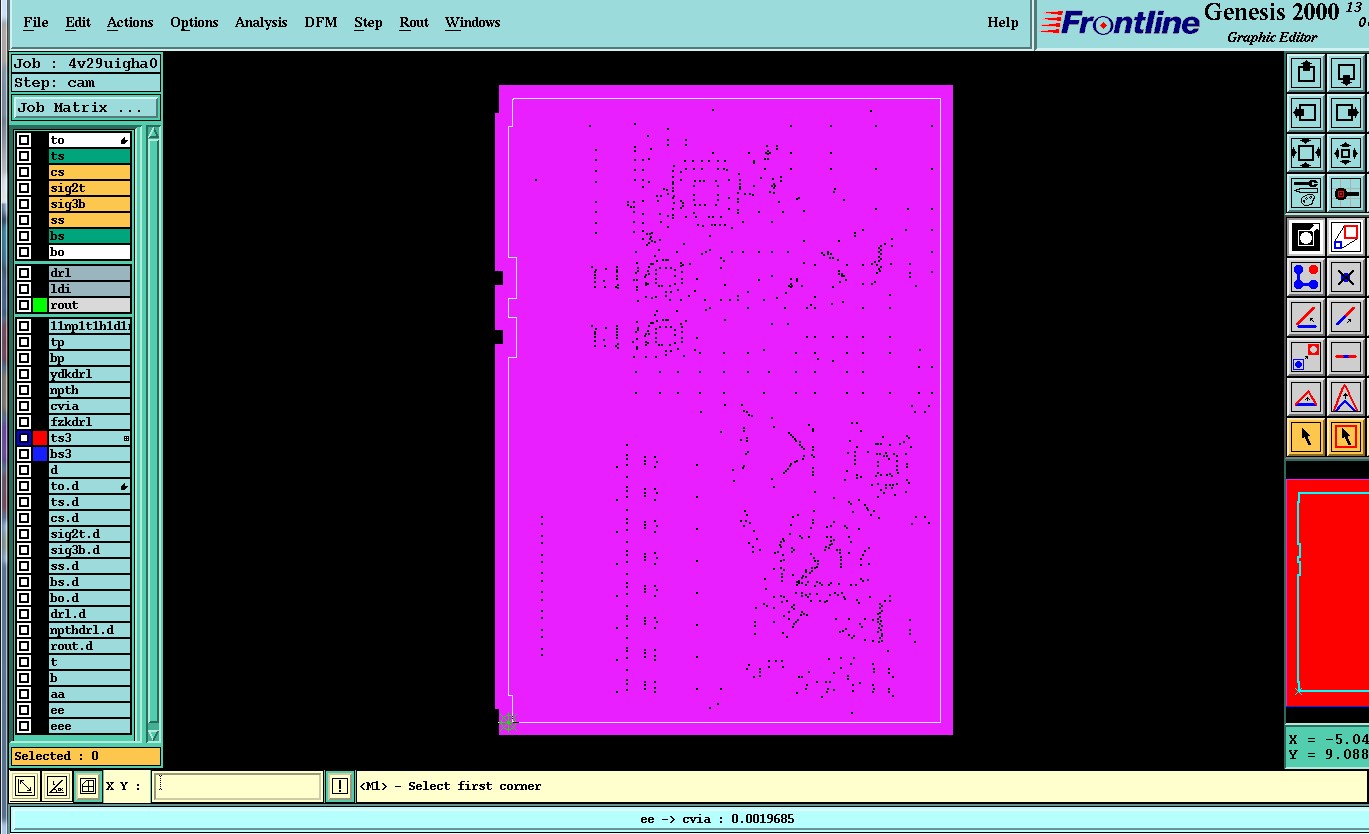Select the red and blue squares copy tool
The width and height of the screenshot is (1369, 834).
pos(1346,237)
